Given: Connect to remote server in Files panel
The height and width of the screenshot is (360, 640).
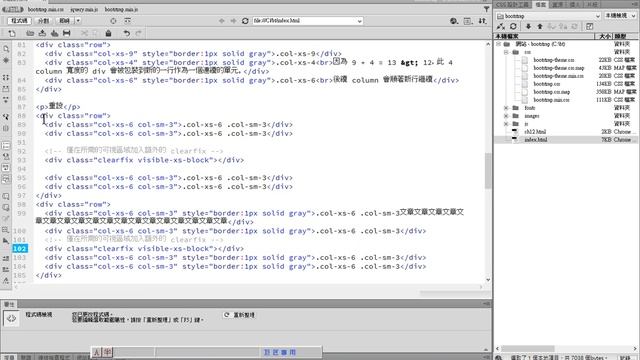Looking at the screenshot, I should 501,27.
